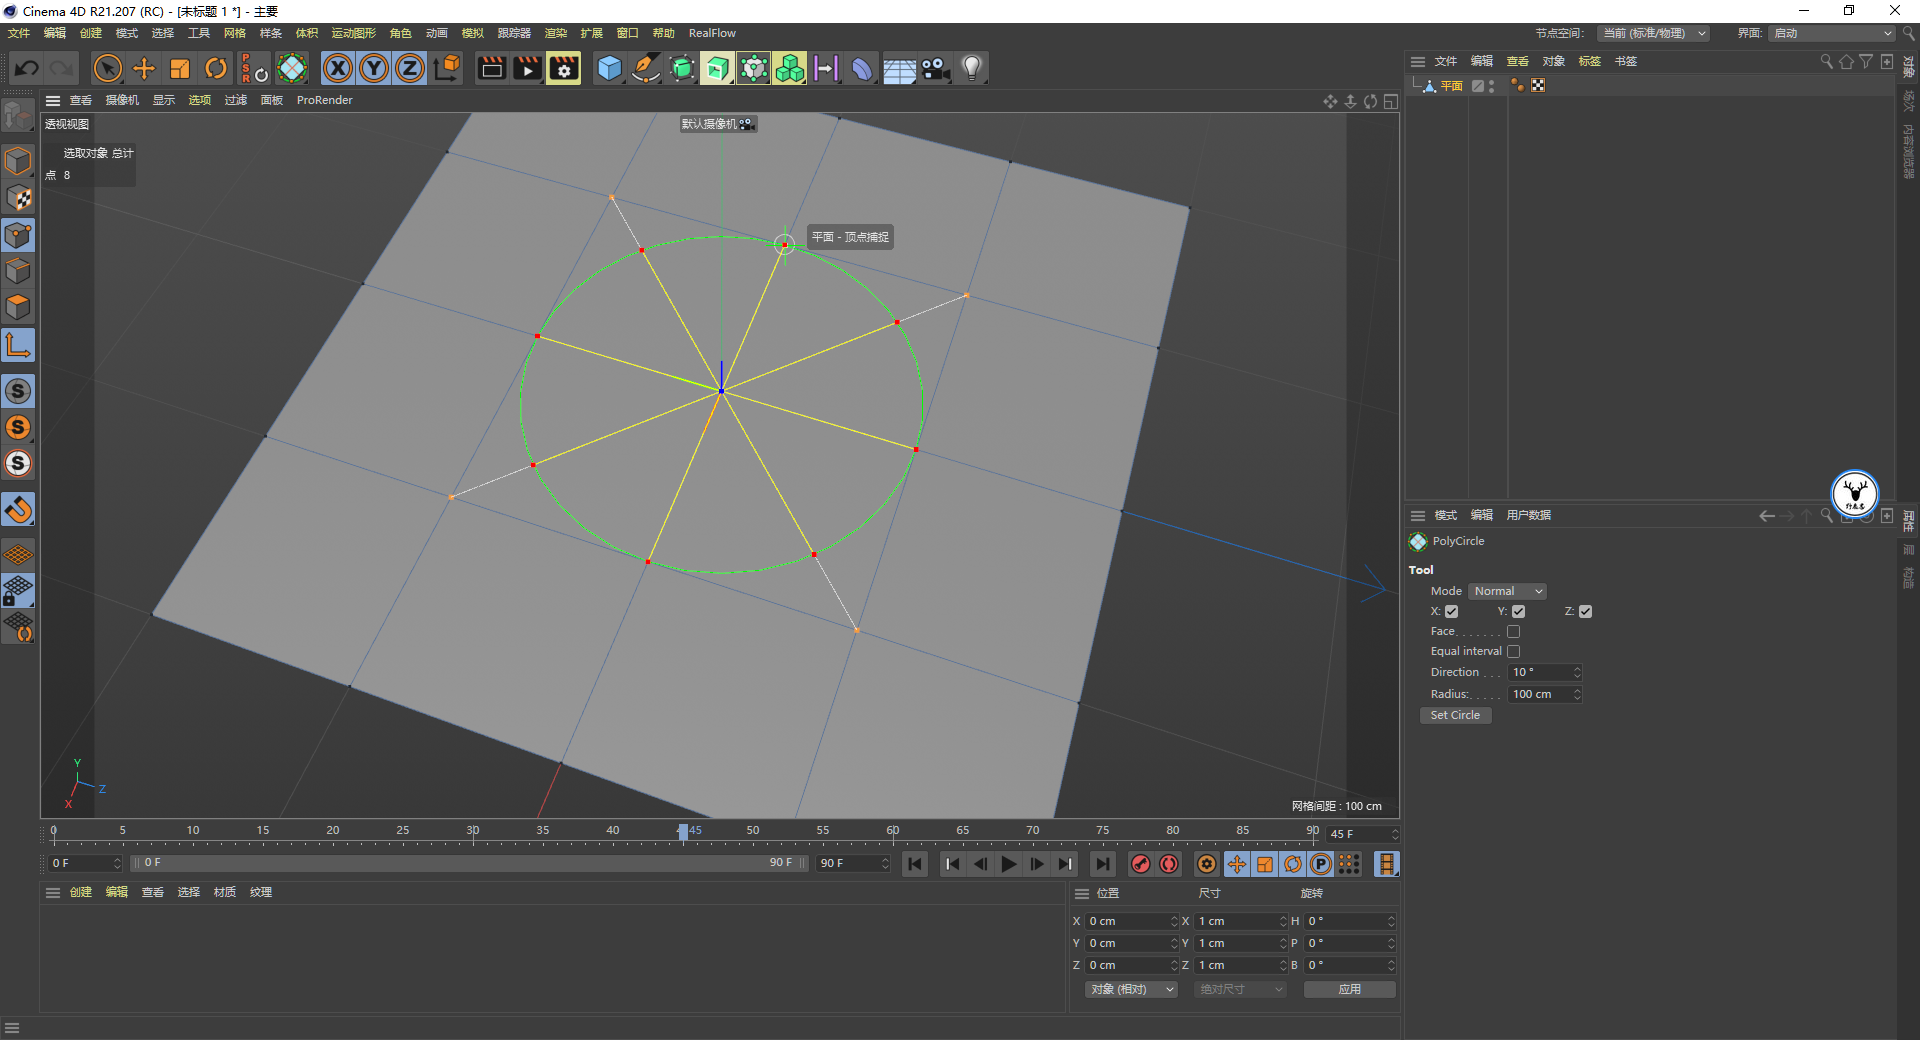Click the floor/environment object icon
Viewport: 1920px width, 1040px height.
coord(899,68)
